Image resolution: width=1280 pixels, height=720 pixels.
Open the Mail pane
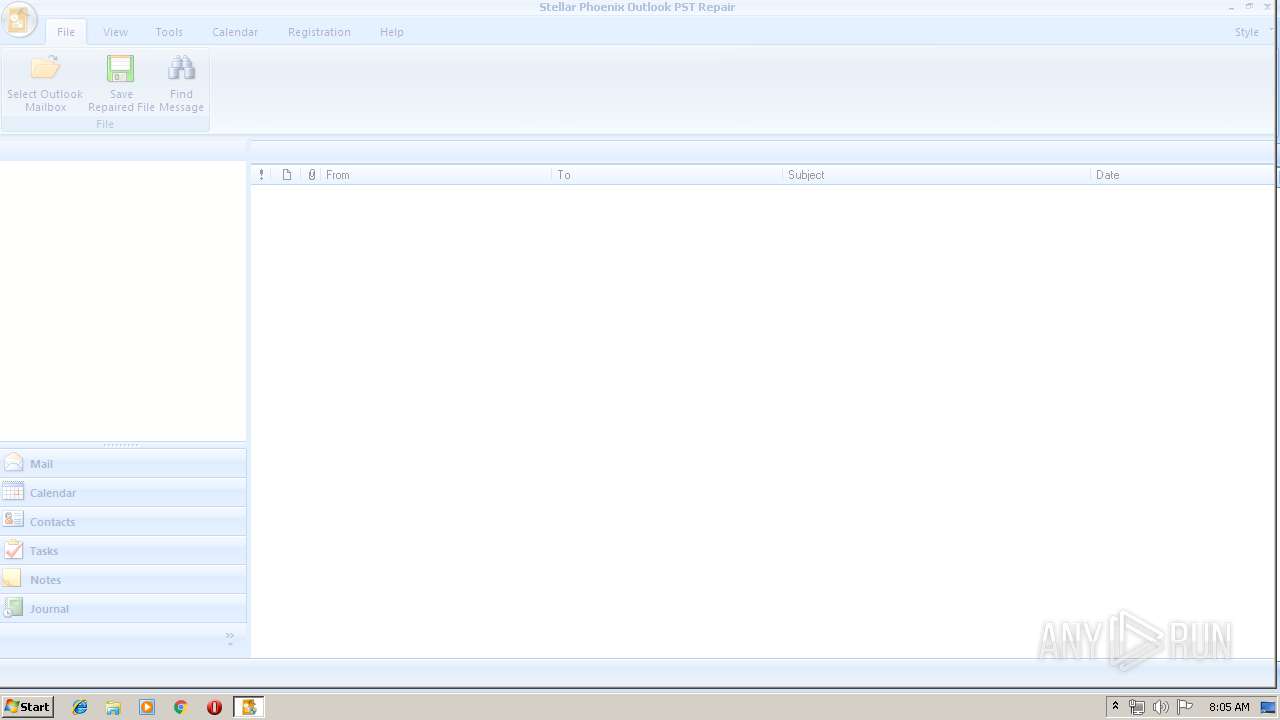point(123,463)
